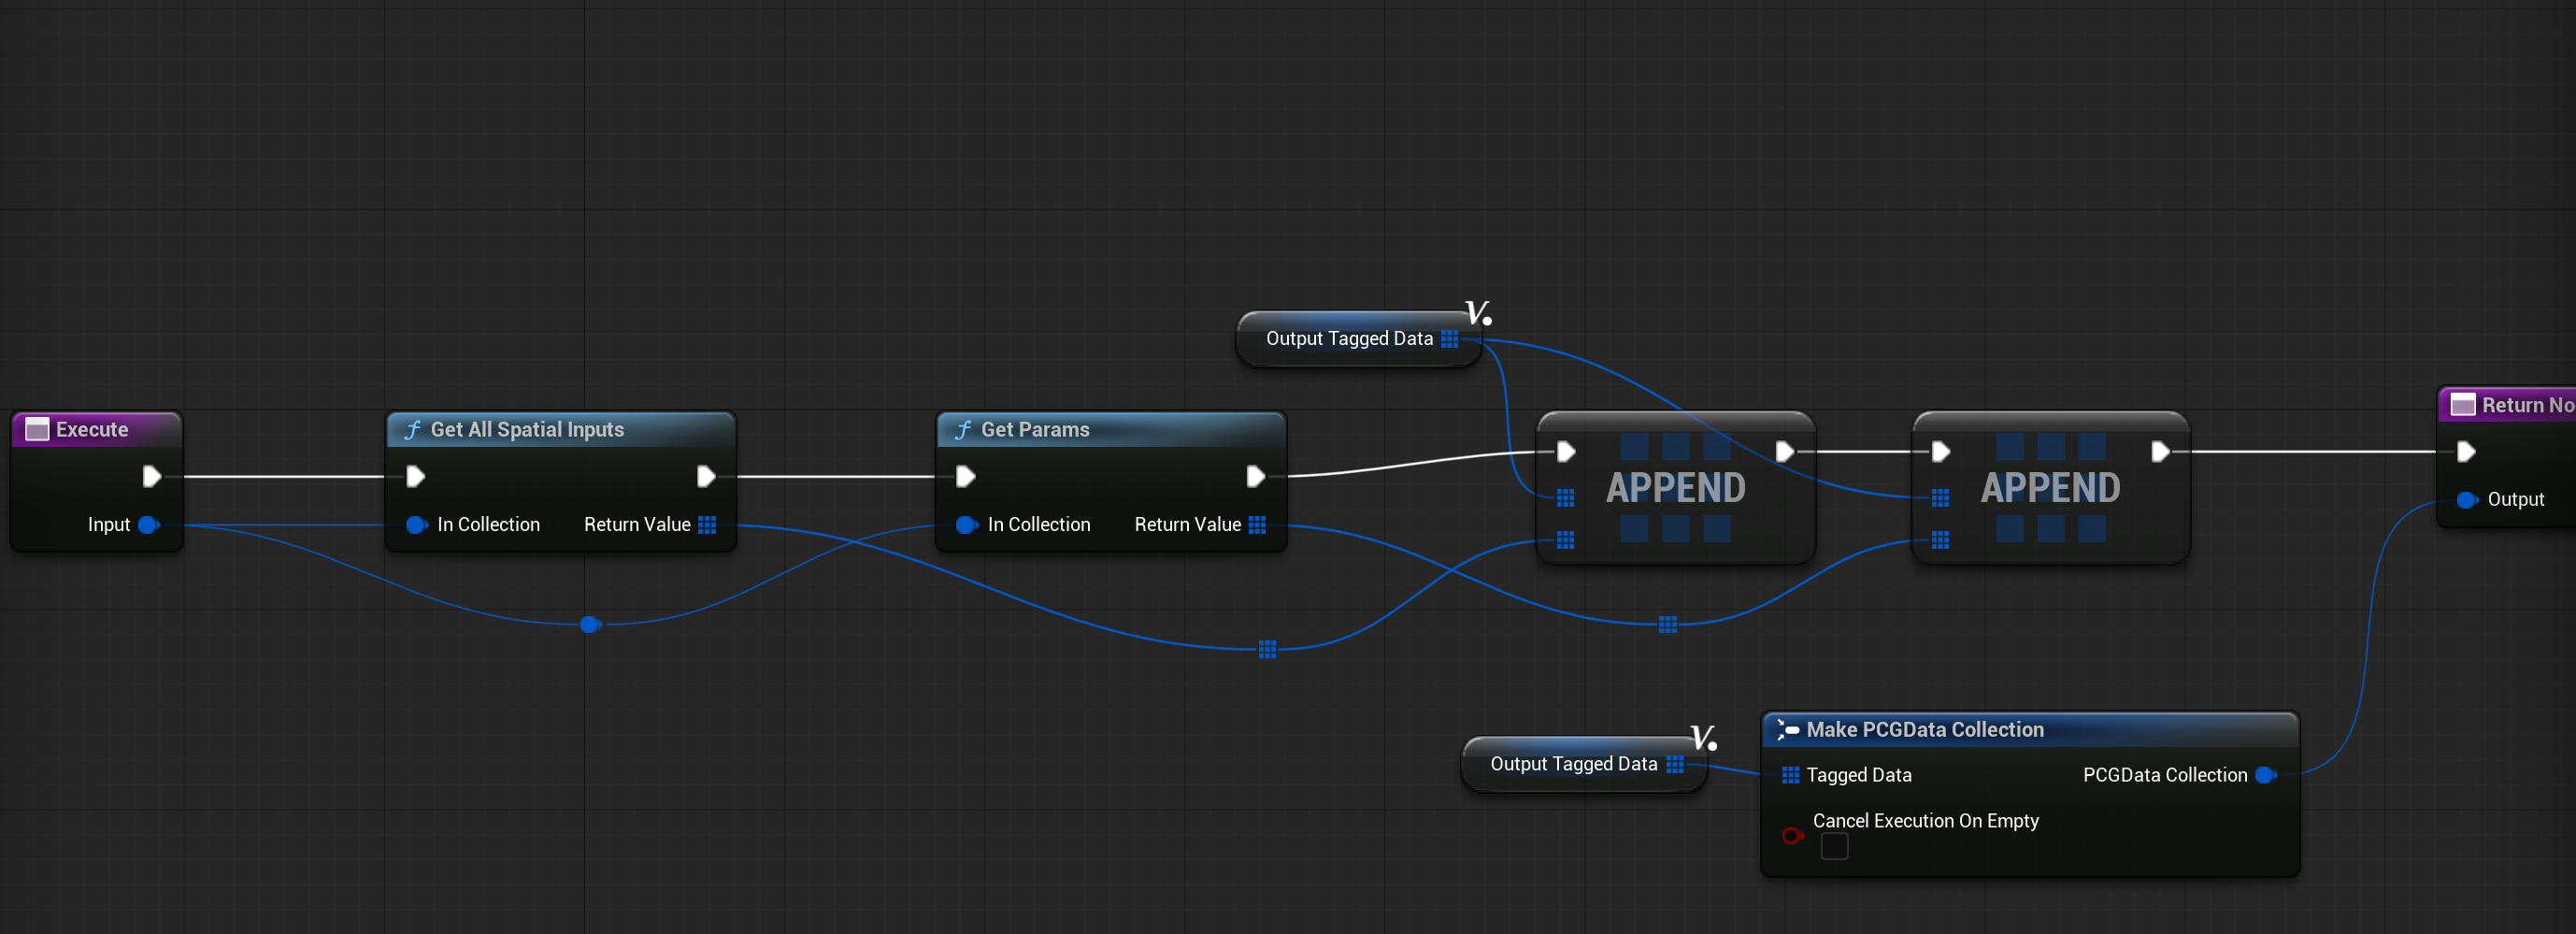
Task: Click In Collection pin on Get Params node
Action: tap(966, 525)
